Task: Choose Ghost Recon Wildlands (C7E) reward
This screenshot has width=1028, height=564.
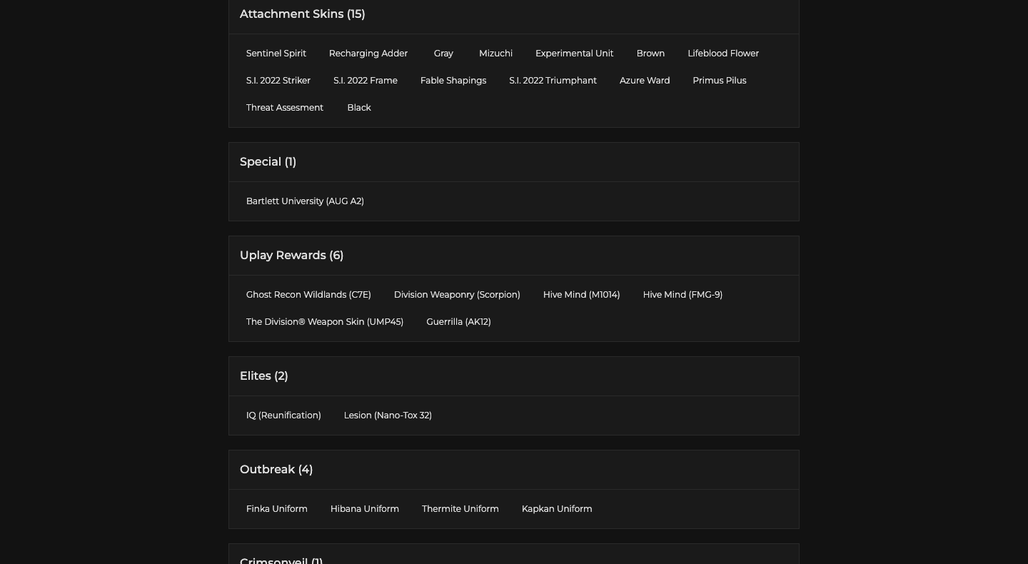Action: (308, 295)
